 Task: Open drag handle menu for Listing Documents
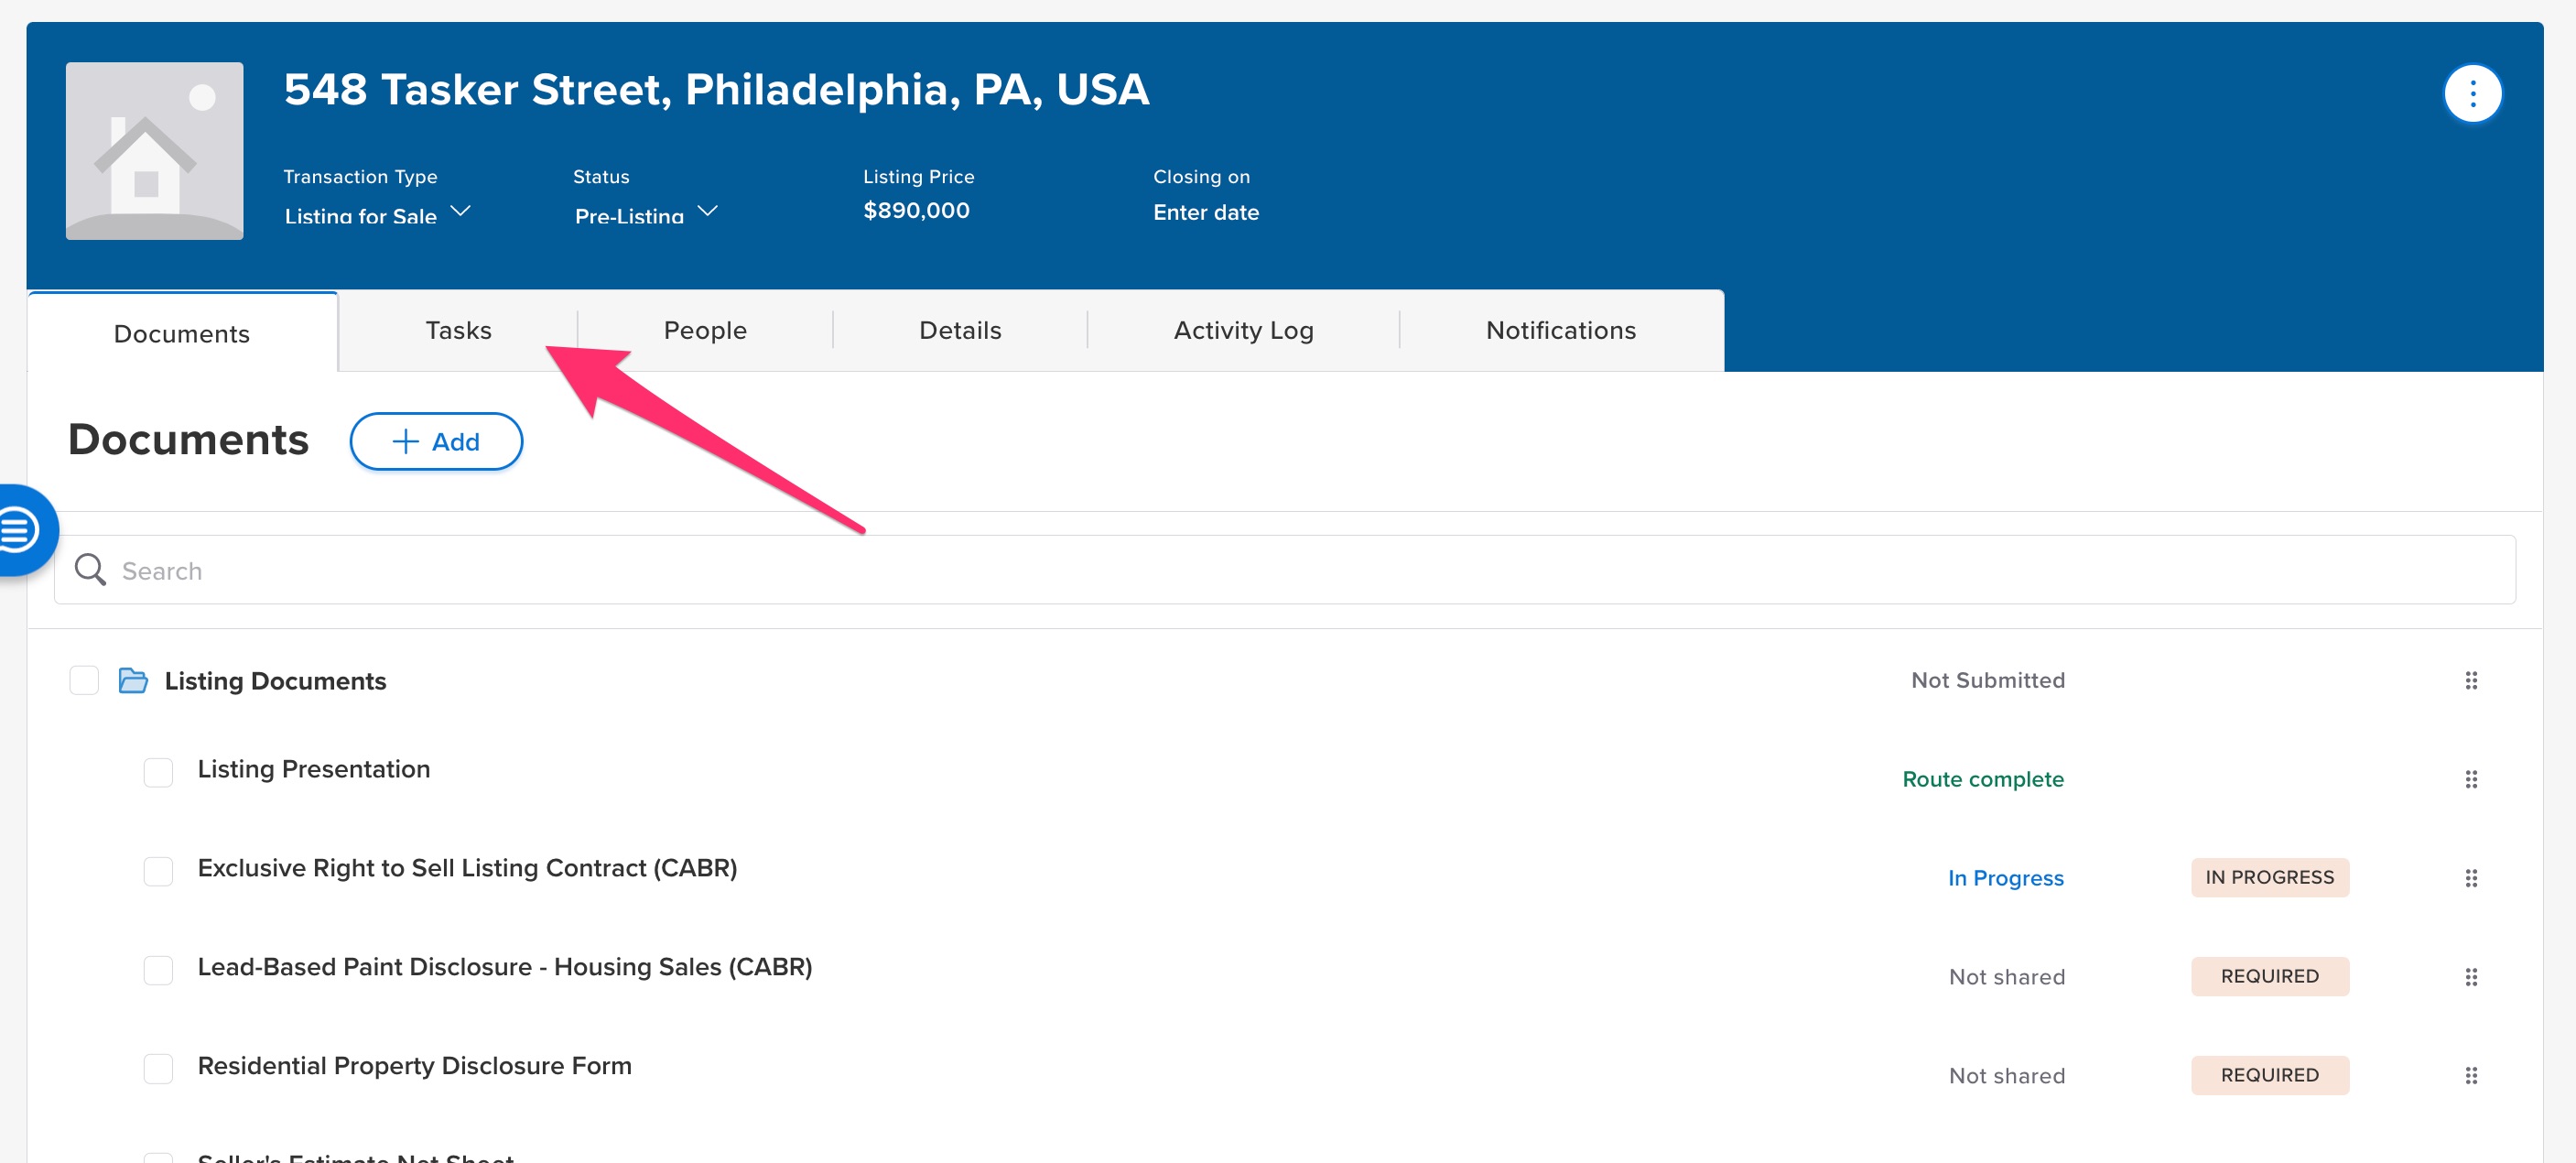click(2470, 681)
